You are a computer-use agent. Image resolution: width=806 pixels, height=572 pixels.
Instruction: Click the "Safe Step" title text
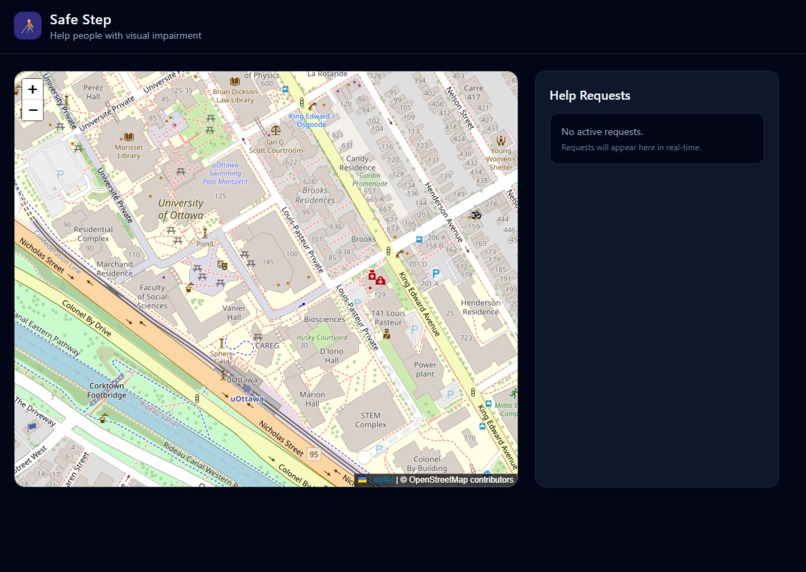(x=80, y=20)
